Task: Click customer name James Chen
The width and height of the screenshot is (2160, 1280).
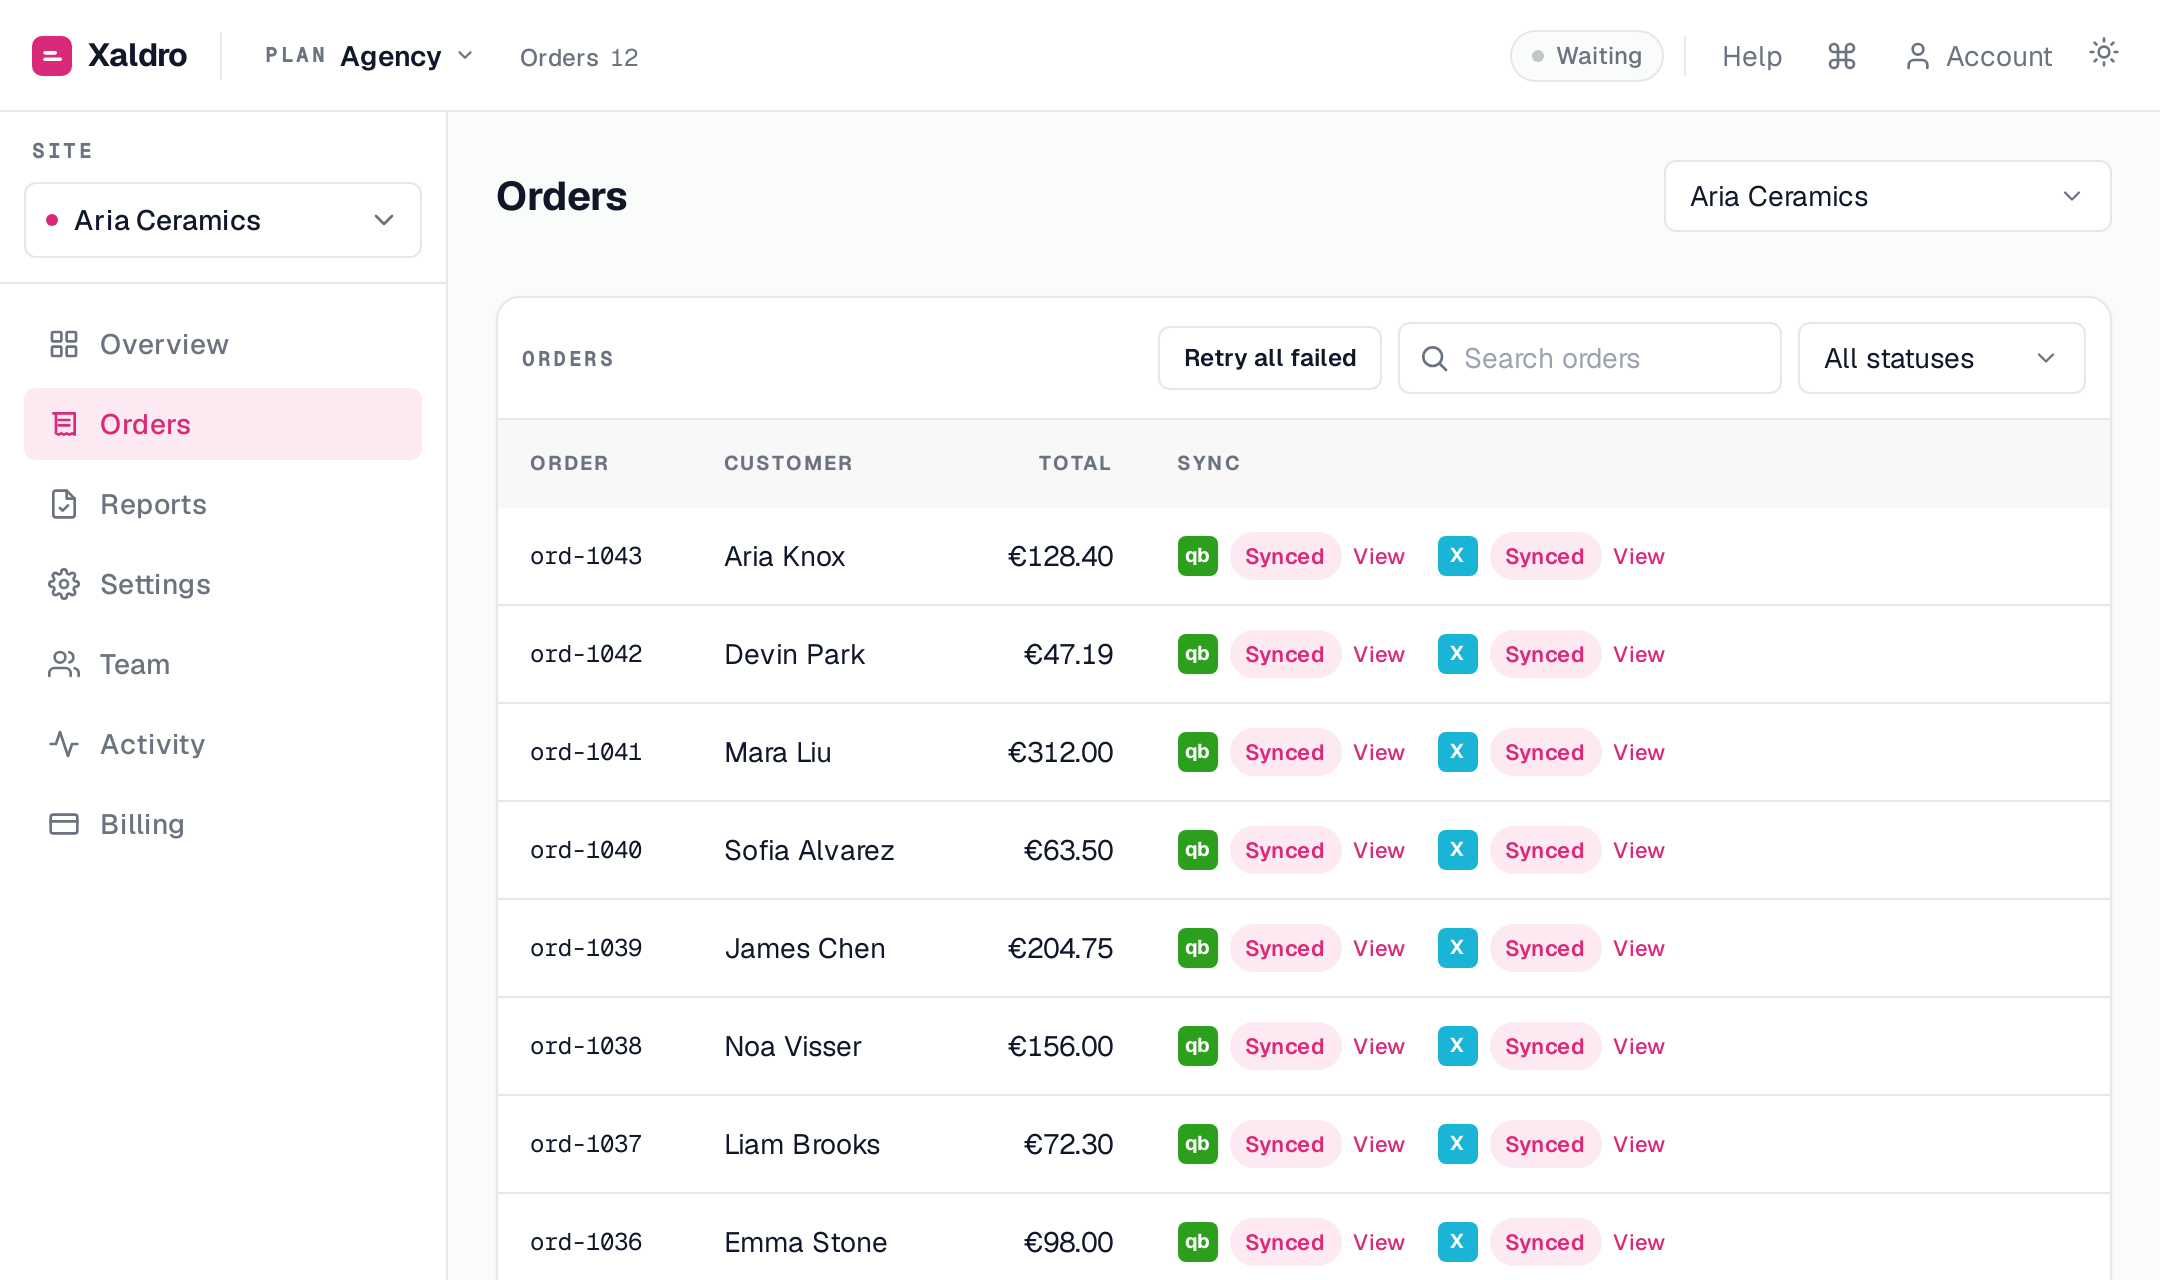Action: (x=805, y=948)
